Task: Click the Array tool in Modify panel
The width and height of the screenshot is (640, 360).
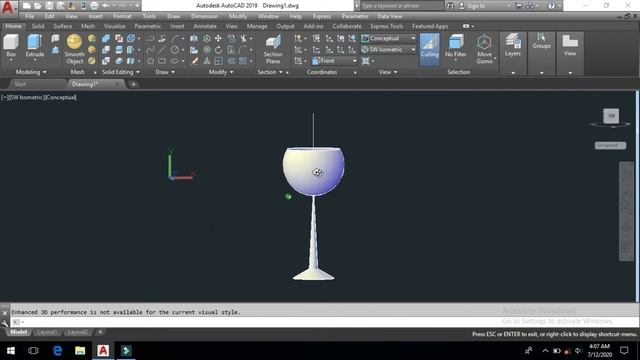Action: click(x=243, y=61)
